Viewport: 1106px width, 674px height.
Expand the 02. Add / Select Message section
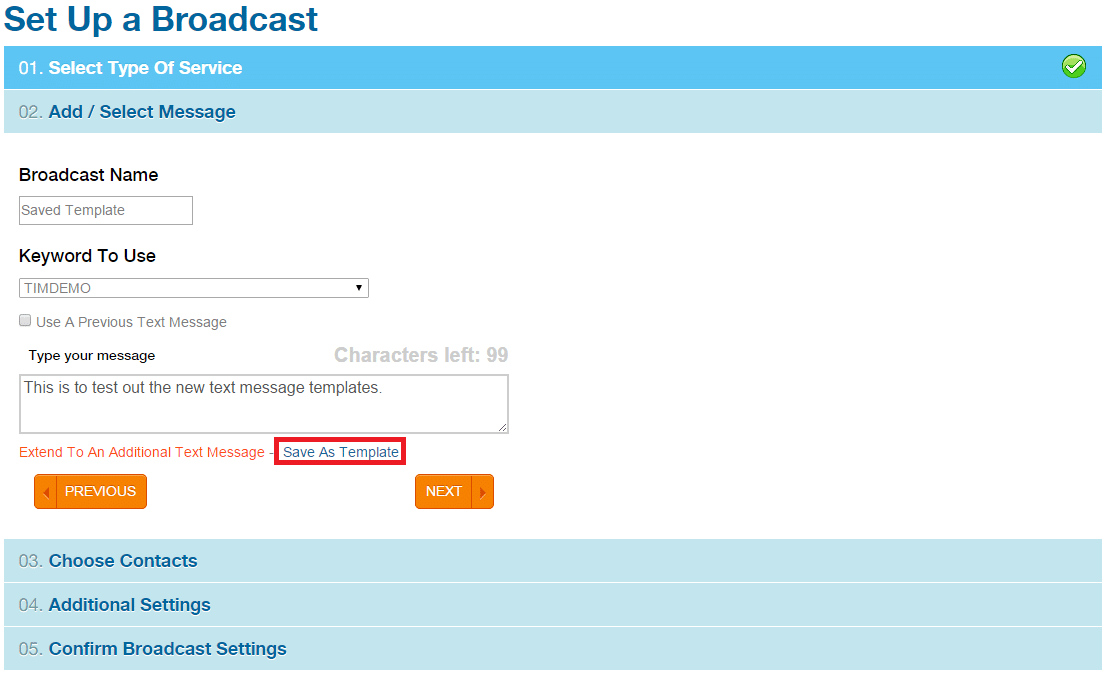553,111
